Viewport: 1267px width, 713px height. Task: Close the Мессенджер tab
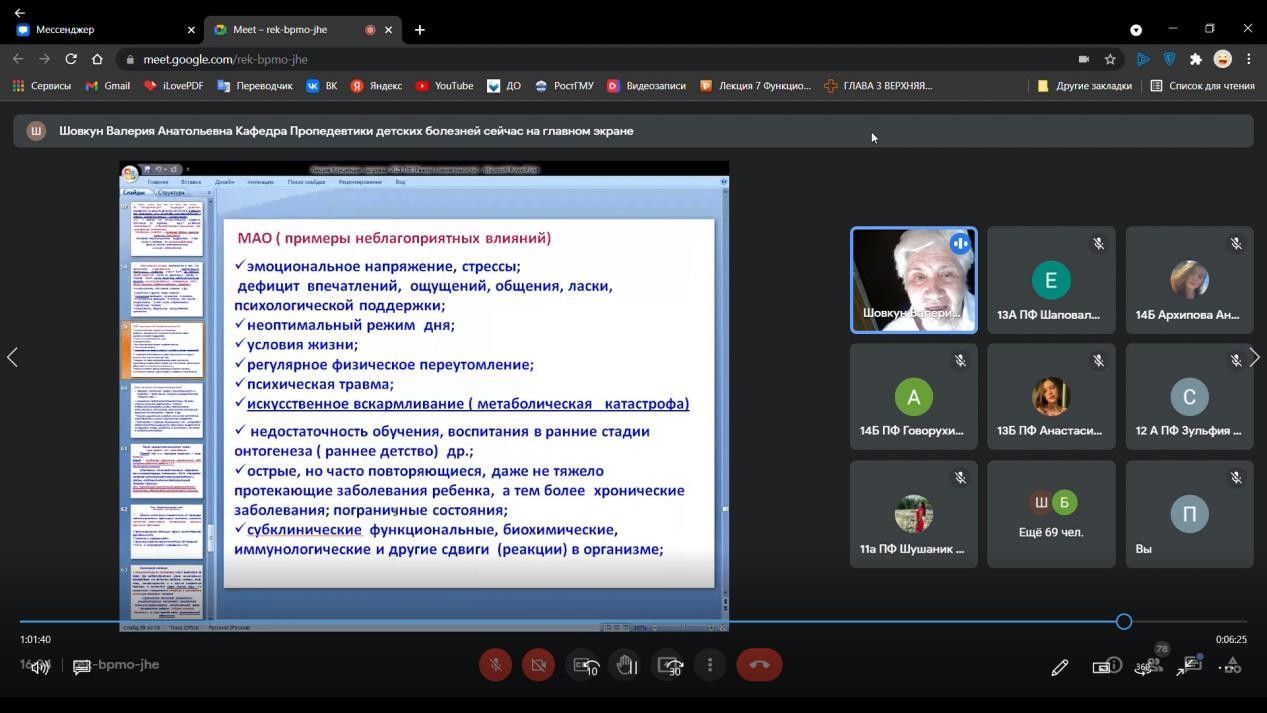(191, 30)
